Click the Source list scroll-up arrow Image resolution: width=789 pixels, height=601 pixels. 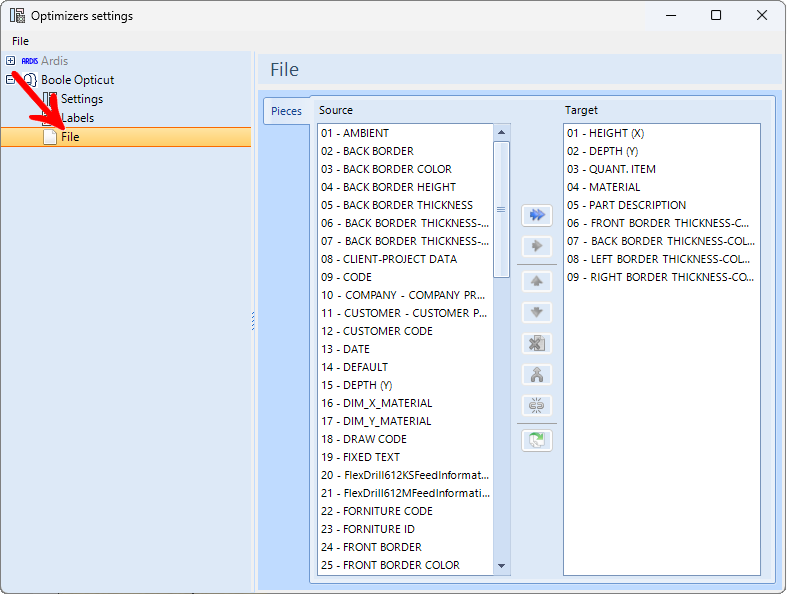pyautogui.click(x=501, y=132)
